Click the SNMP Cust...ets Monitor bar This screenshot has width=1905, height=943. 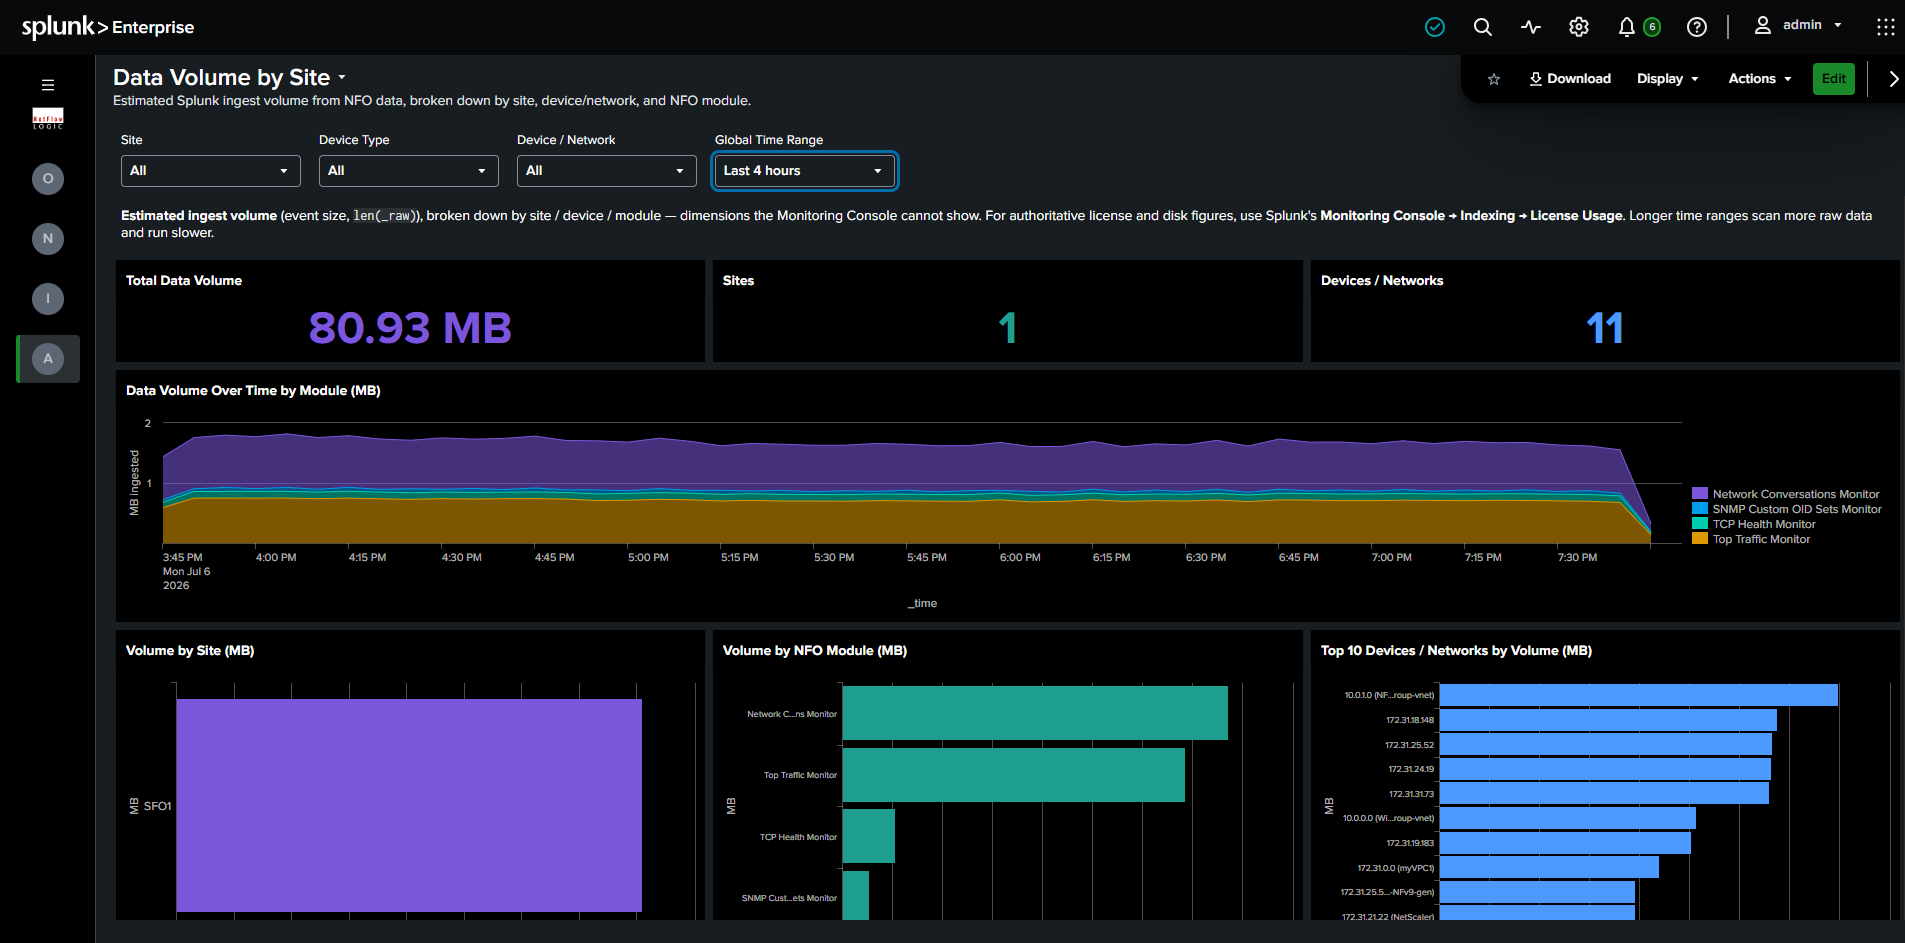[x=856, y=896]
